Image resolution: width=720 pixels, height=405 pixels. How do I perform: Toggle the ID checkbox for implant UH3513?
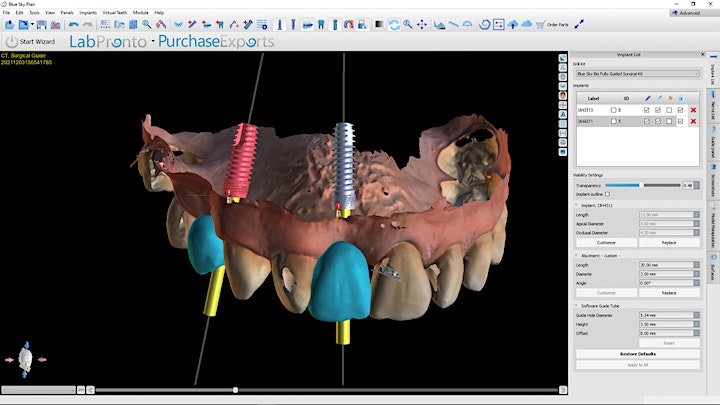pyautogui.click(x=613, y=110)
